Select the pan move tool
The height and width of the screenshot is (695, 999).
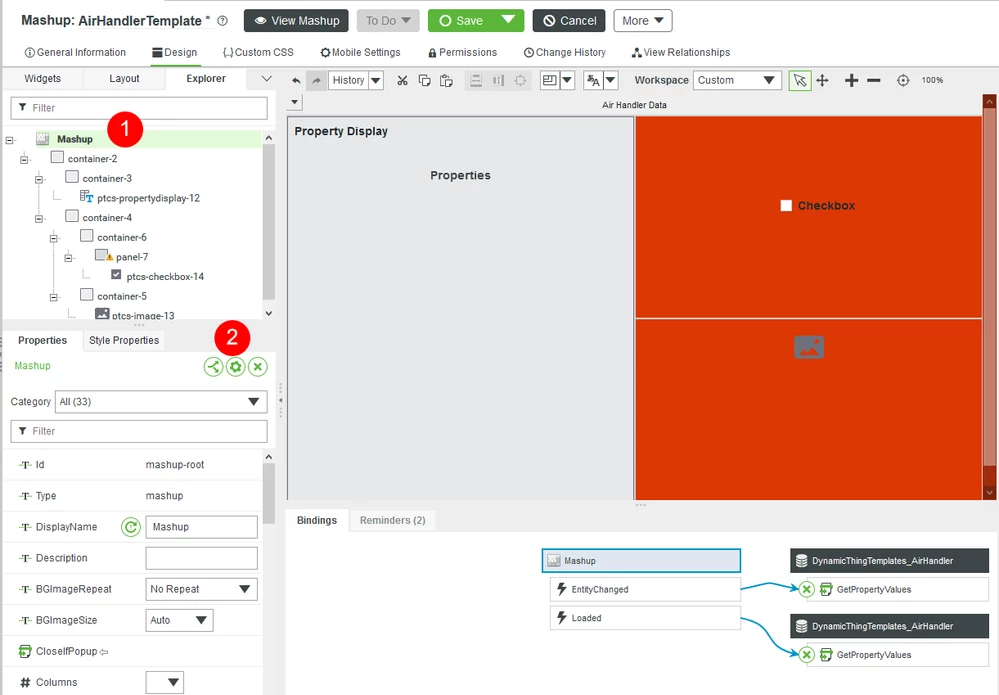(823, 80)
